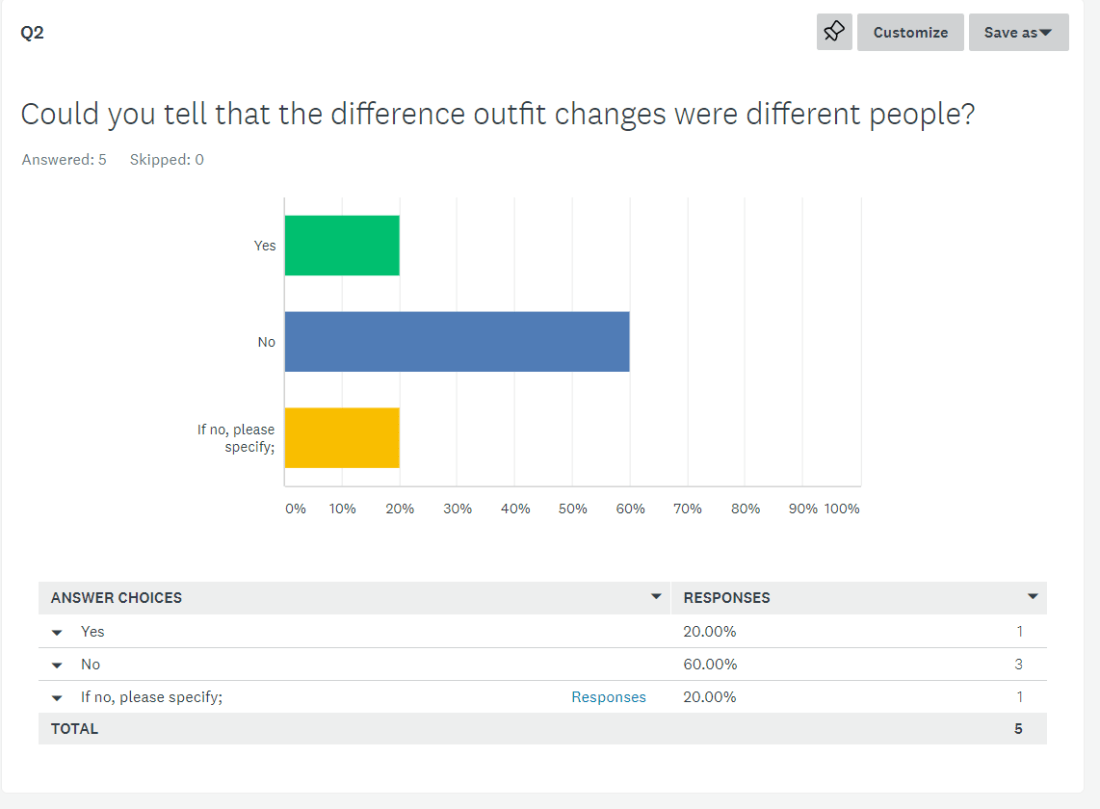Screen dimensions: 1100x809
Task: Expand the 'If no, please specify' row arrow
Action: [57, 698]
